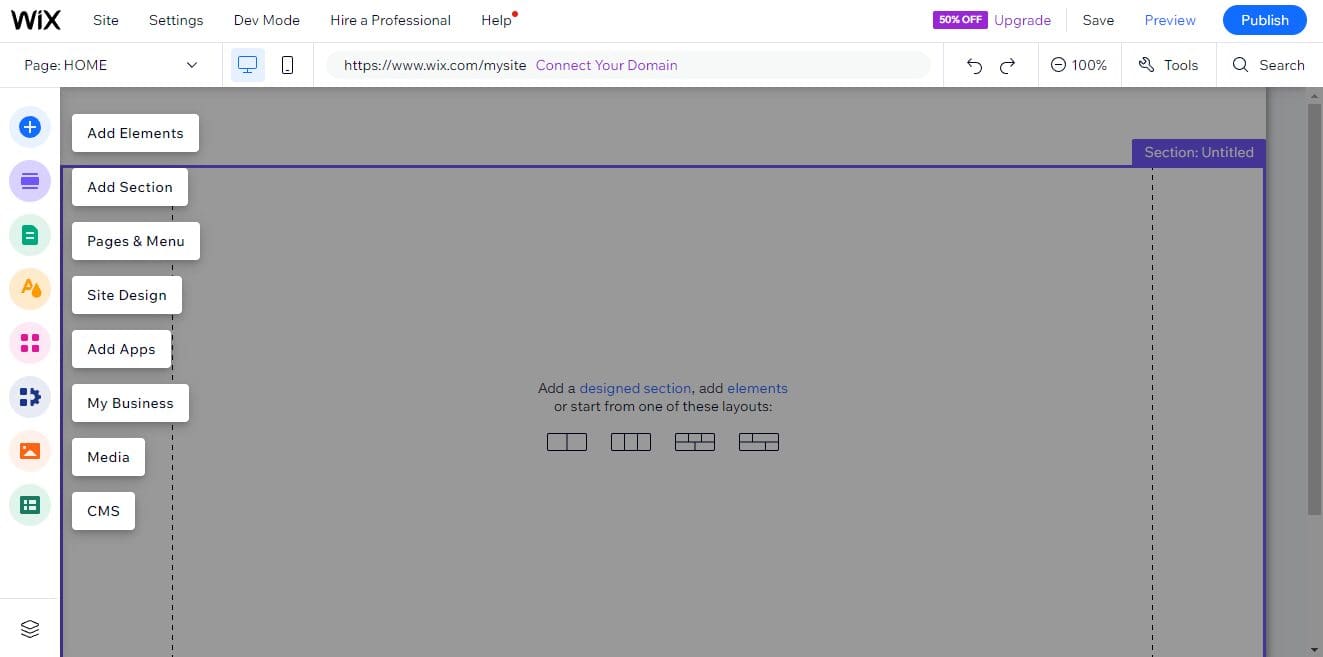The image size is (1323, 657).
Task: Open the Site menu
Action: [x=105, y=20]
